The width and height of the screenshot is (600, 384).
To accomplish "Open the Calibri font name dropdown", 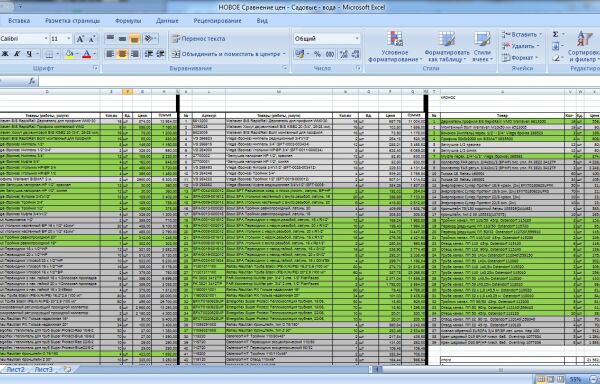I will 46,39.
